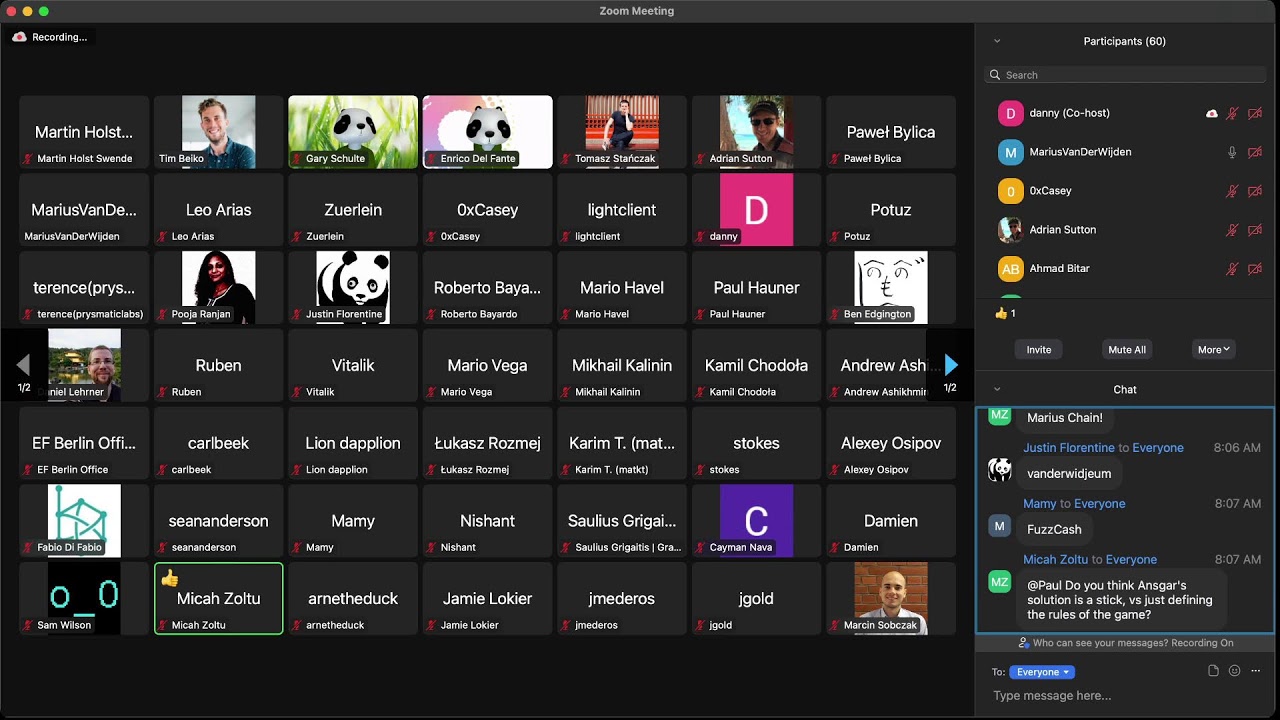Click Justin Florentine's panda chat avatar
The image size is (1280, 720).
pos(1000,470)
